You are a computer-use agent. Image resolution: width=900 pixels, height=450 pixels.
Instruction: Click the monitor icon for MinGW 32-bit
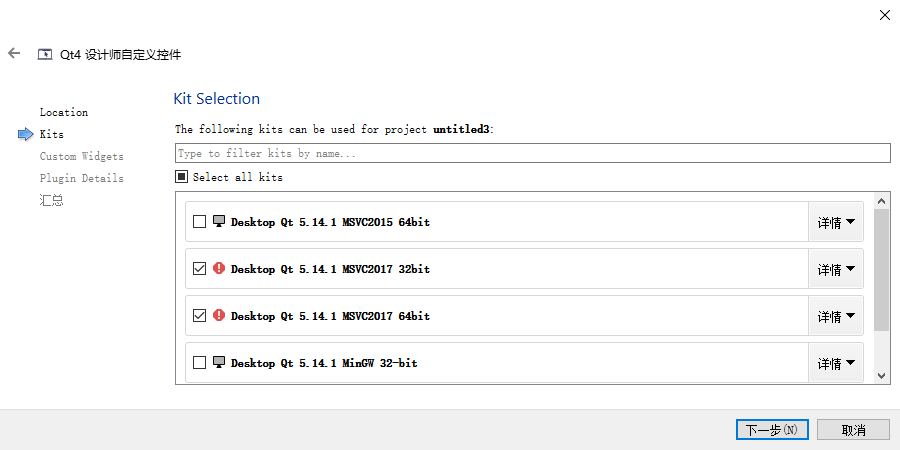point(219,362)
